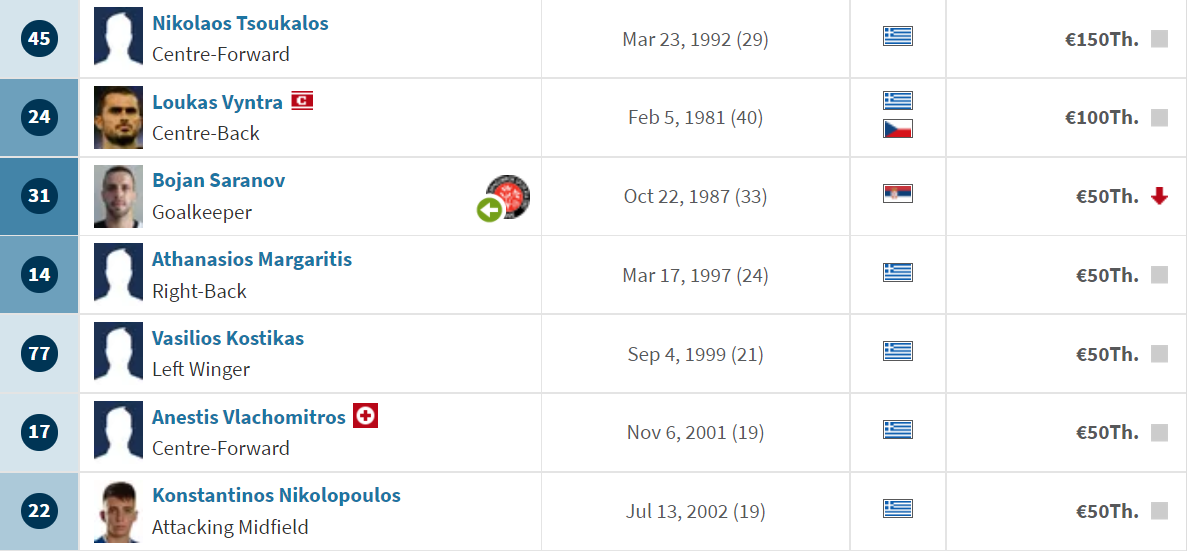Image resolution: width=1187 pixels, height=551 pixels.
Task: Click the captain icon beside Loukas Vyntra
Action: pyautogui.click(x=302, y=101)
